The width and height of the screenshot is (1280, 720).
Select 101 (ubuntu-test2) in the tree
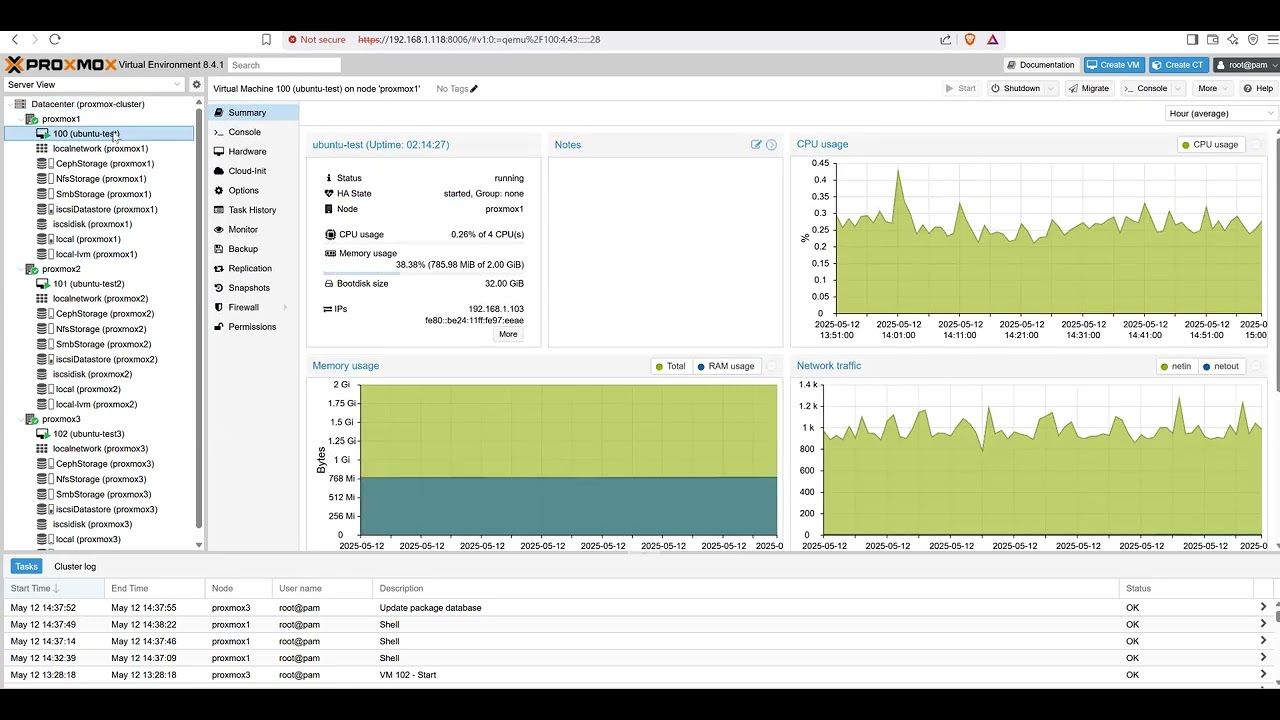[x=88, y=284]
